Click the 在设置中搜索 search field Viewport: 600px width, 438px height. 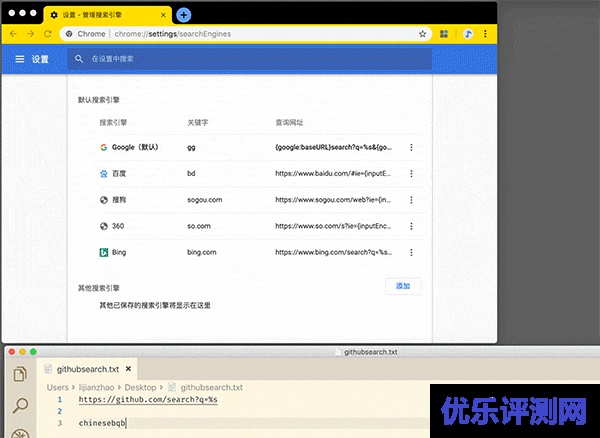coord(250,59)
